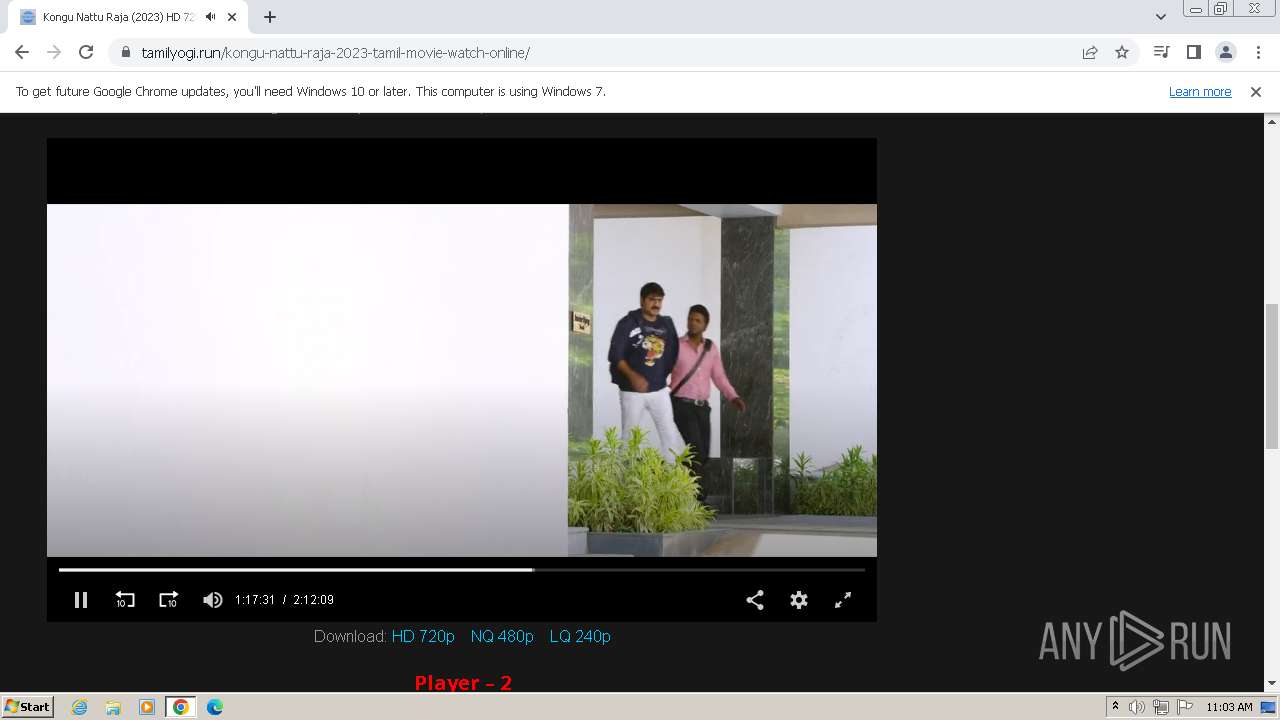The height and width of the screenshot is (720, 1280).
Task: Open Chrome three-dot menu
Action: point(1258,53)
